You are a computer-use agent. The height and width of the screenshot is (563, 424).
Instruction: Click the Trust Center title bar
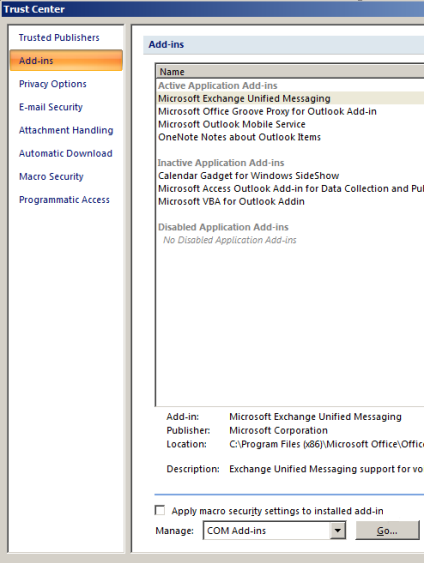tap(213, 9)
